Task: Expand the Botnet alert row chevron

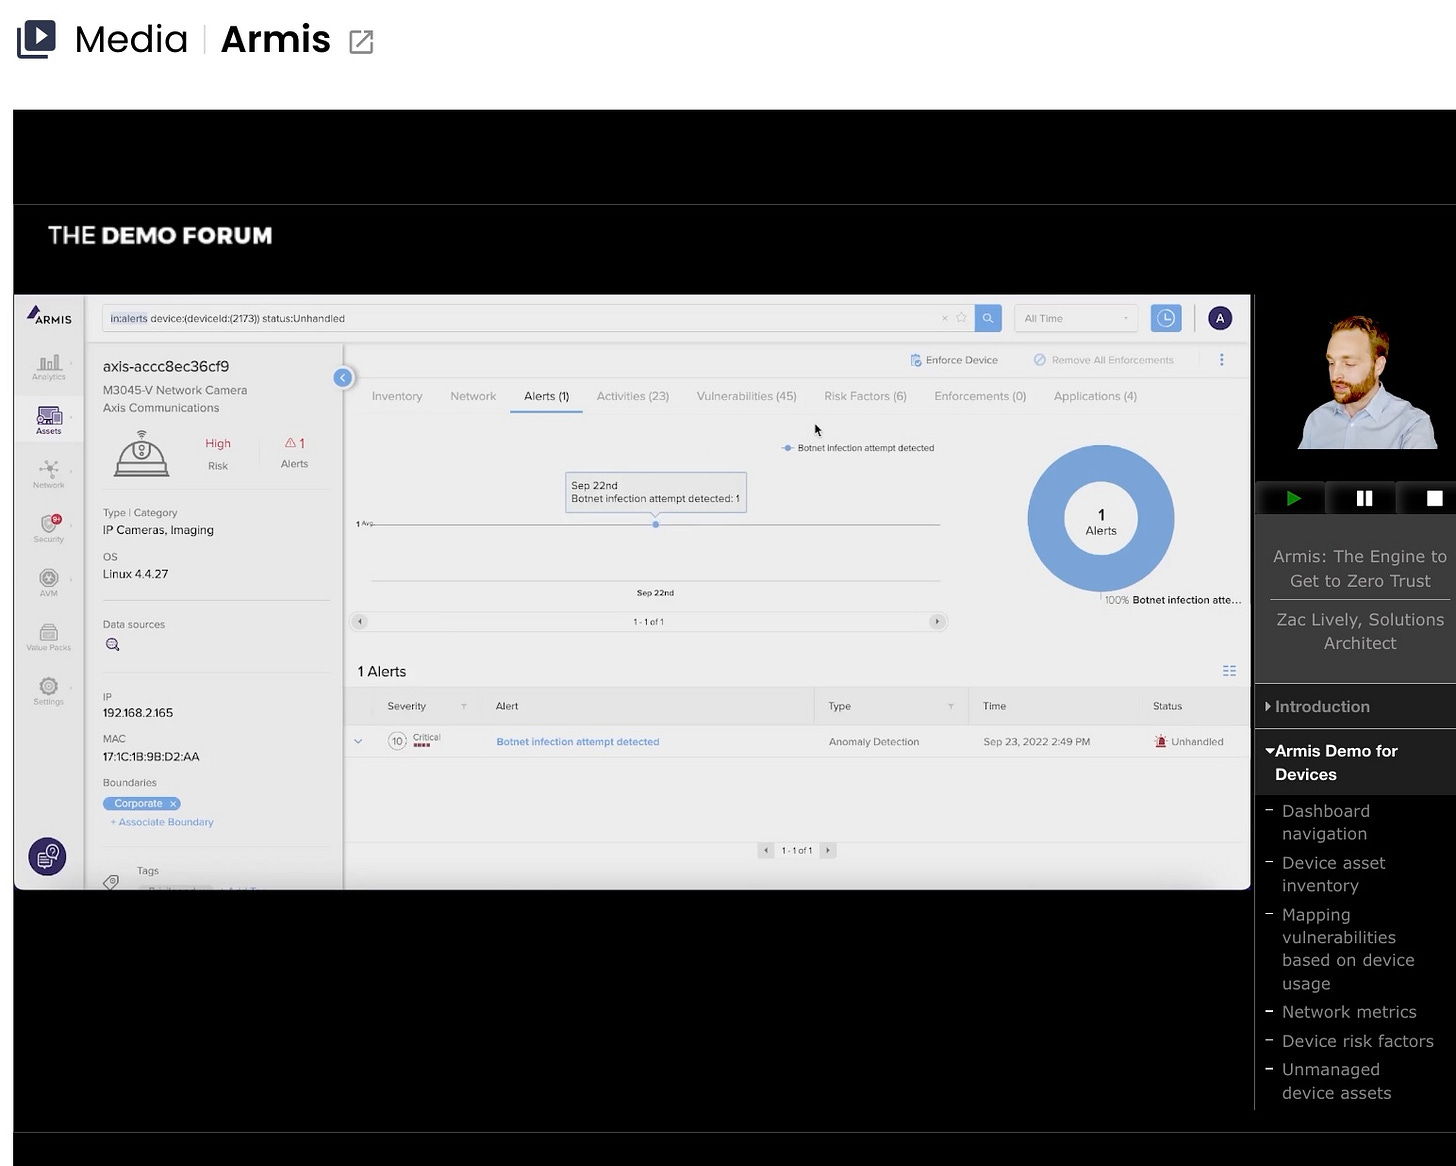Action: pyautogui.click(x=358, y=742)
